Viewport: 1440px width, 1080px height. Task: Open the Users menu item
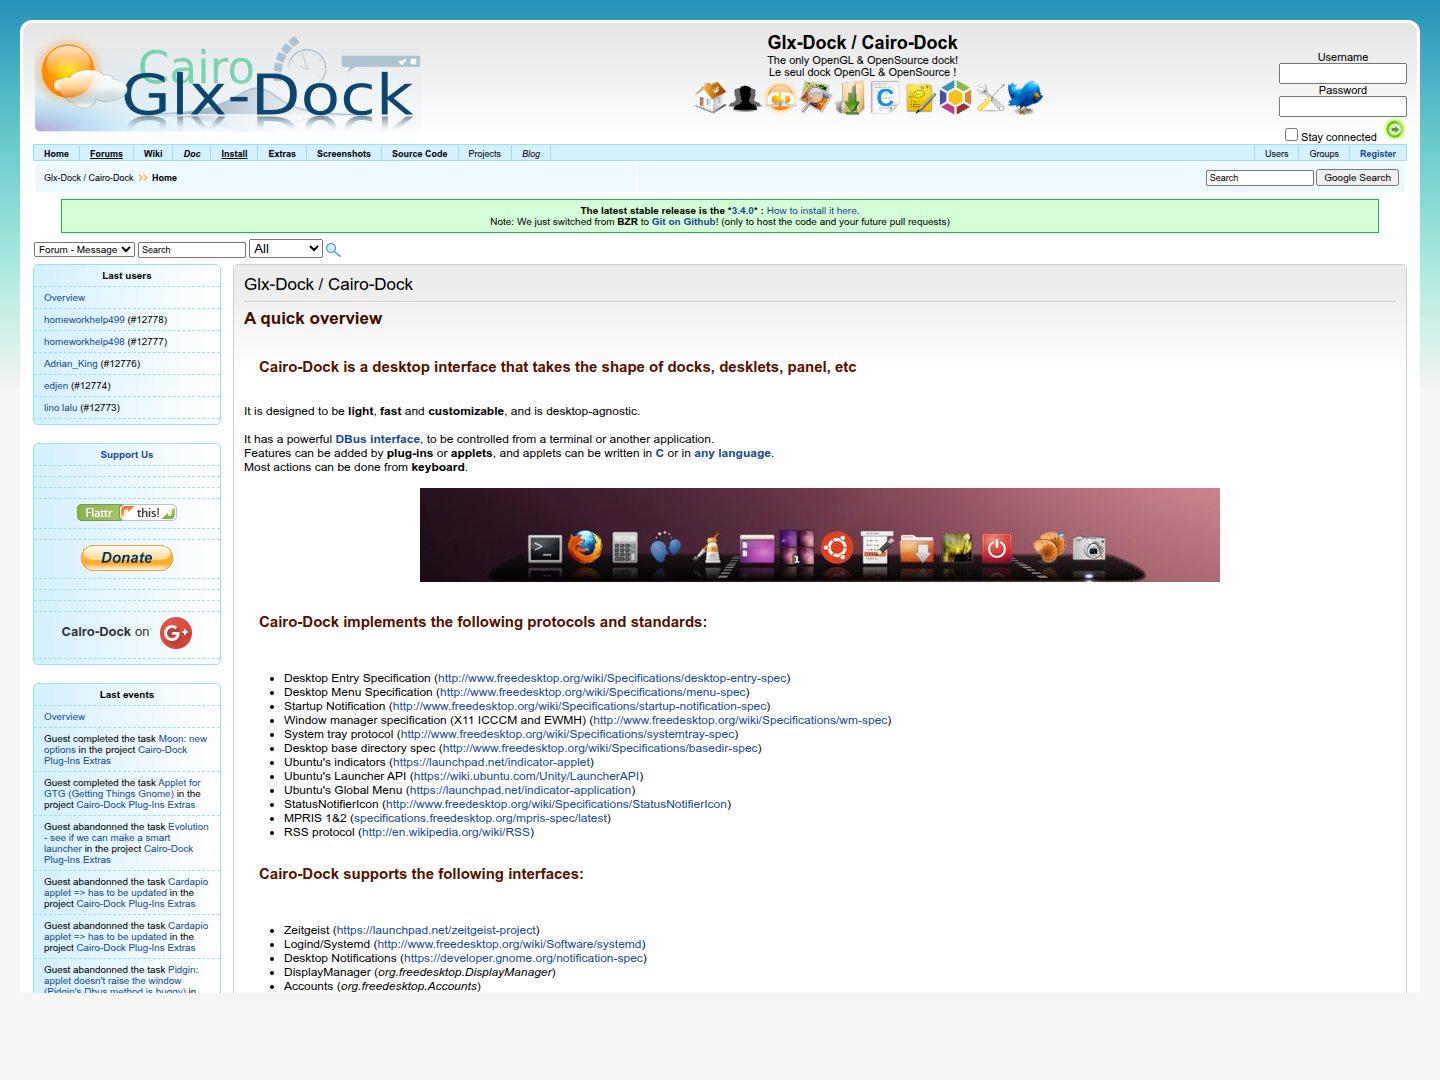tap(1276, 154)
